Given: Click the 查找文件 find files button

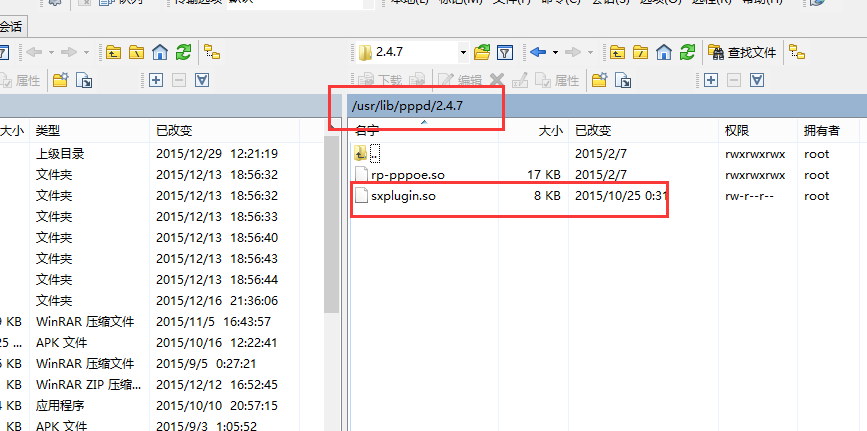Looking at the screenshot, I should (x=742, y=53).
